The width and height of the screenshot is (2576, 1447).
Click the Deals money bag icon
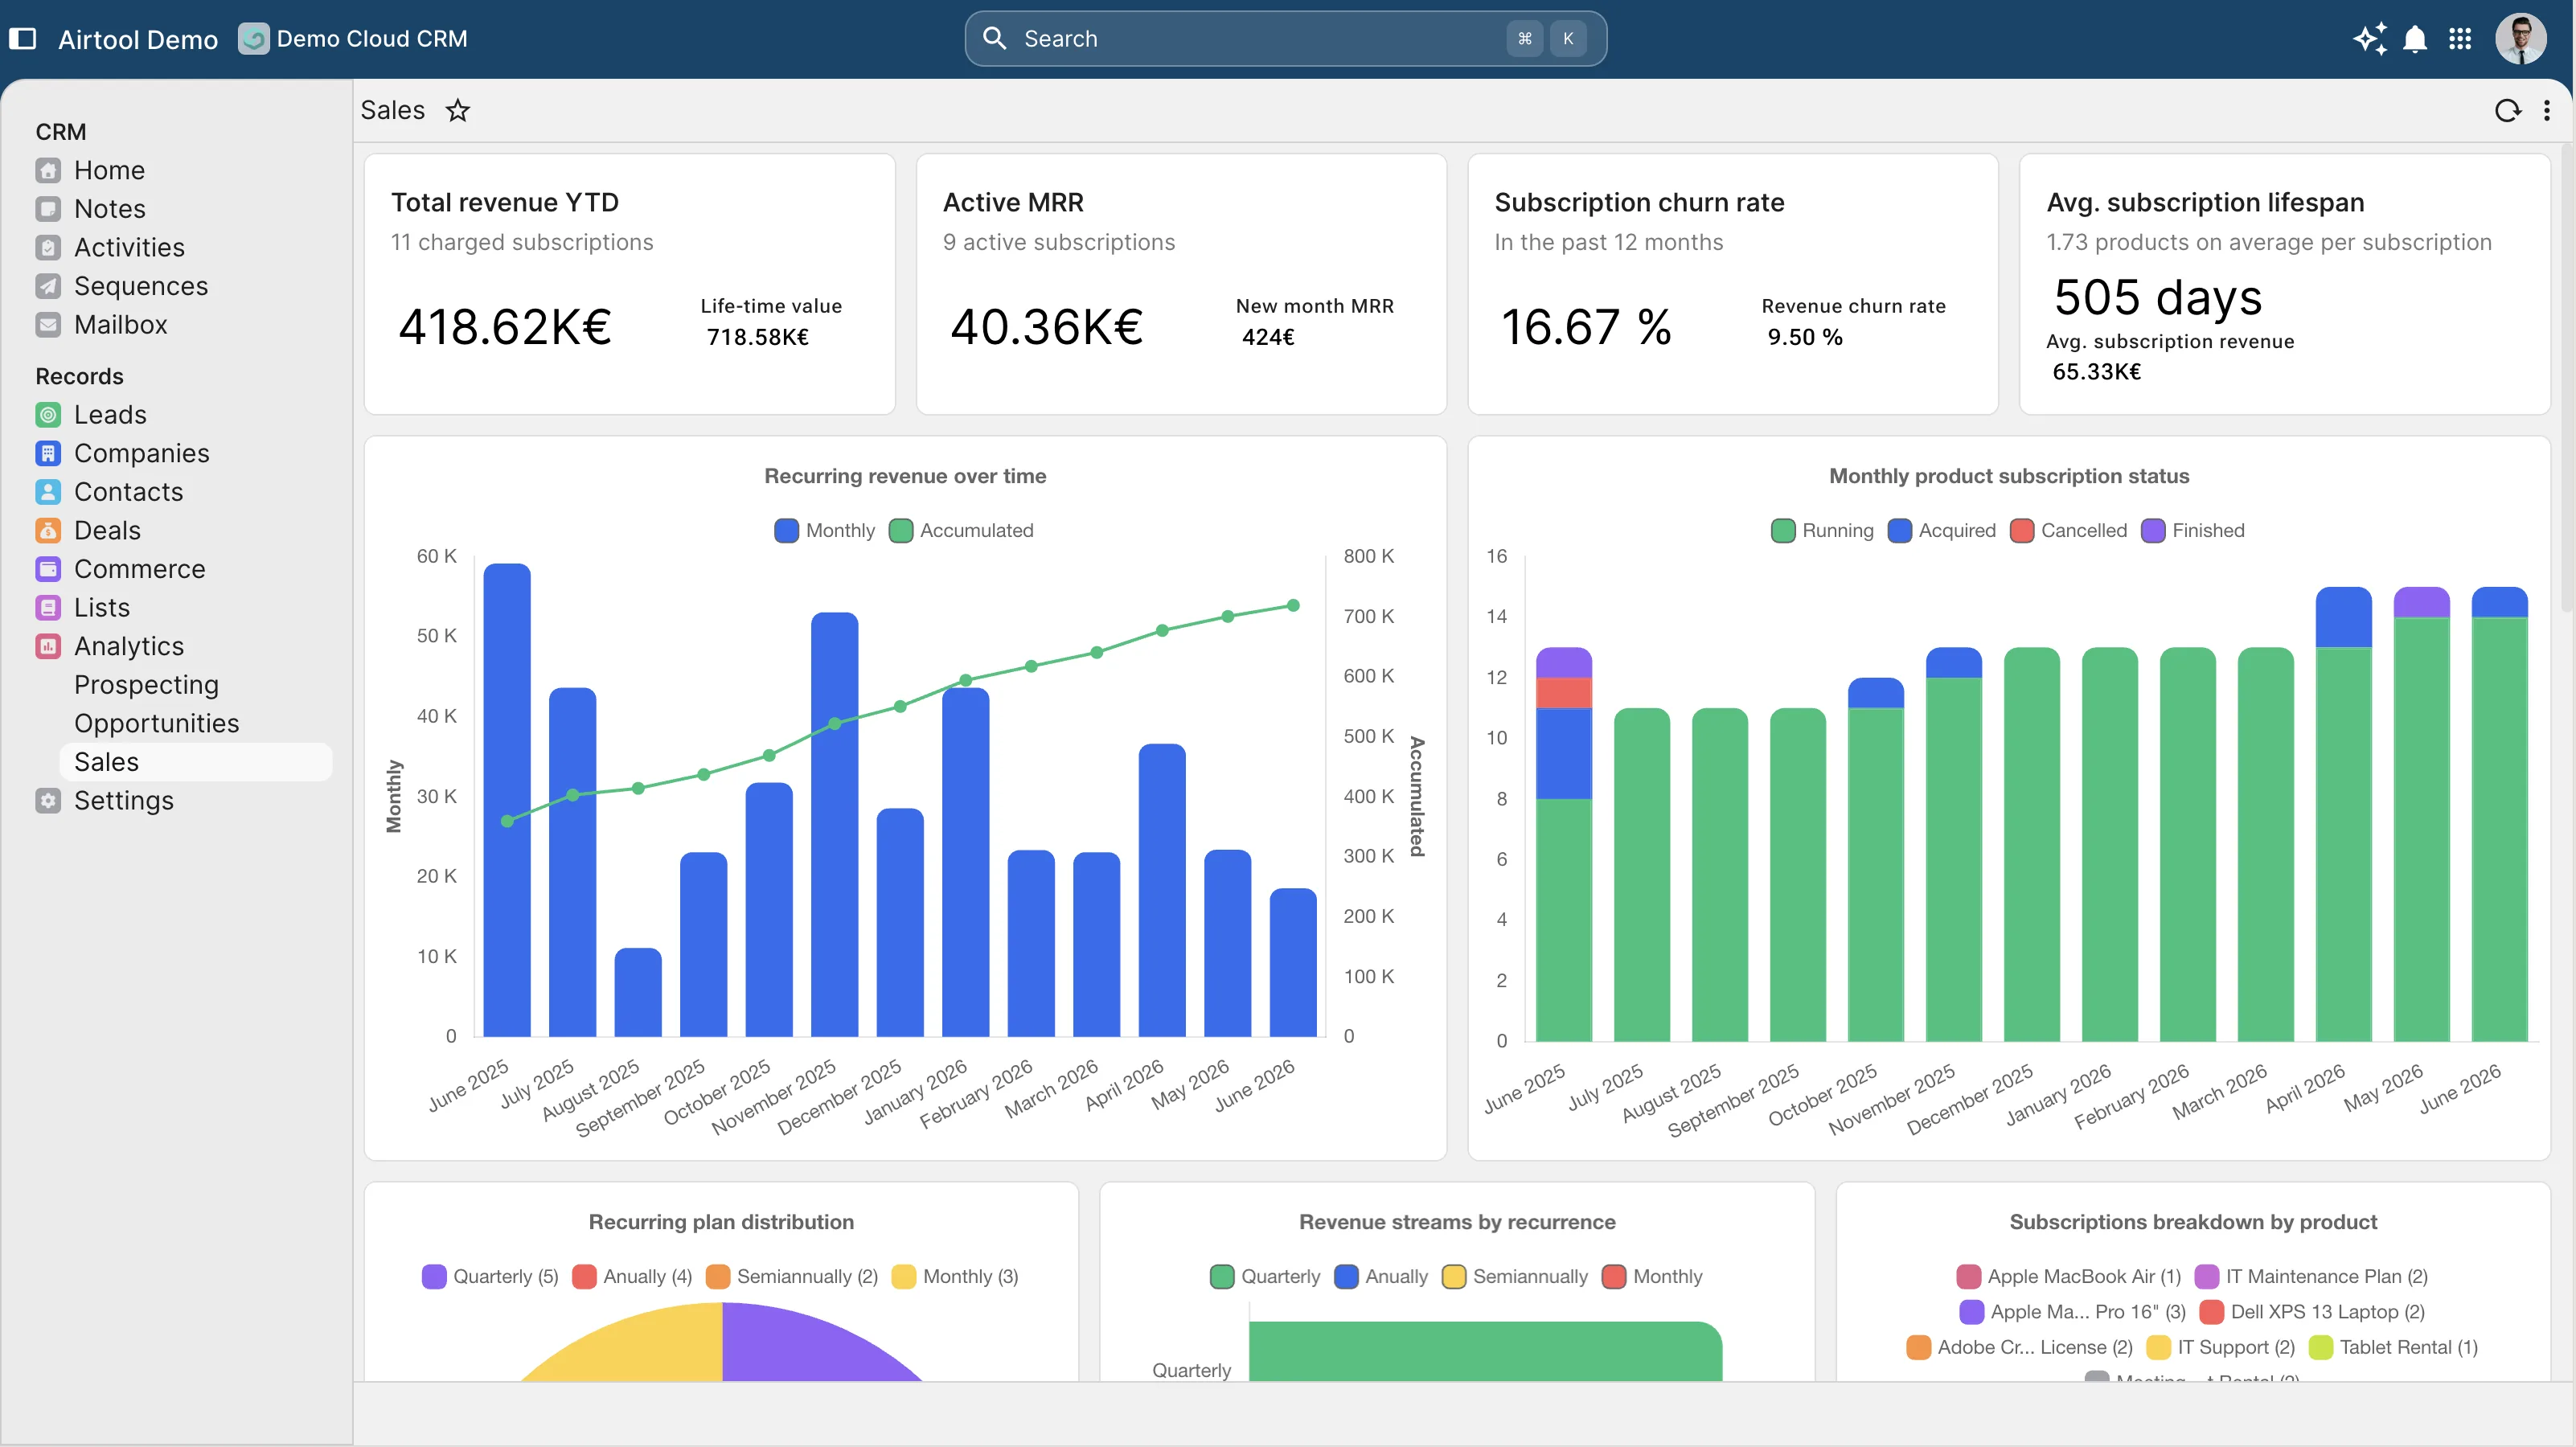pyautogui.click(x=48, y=531)
